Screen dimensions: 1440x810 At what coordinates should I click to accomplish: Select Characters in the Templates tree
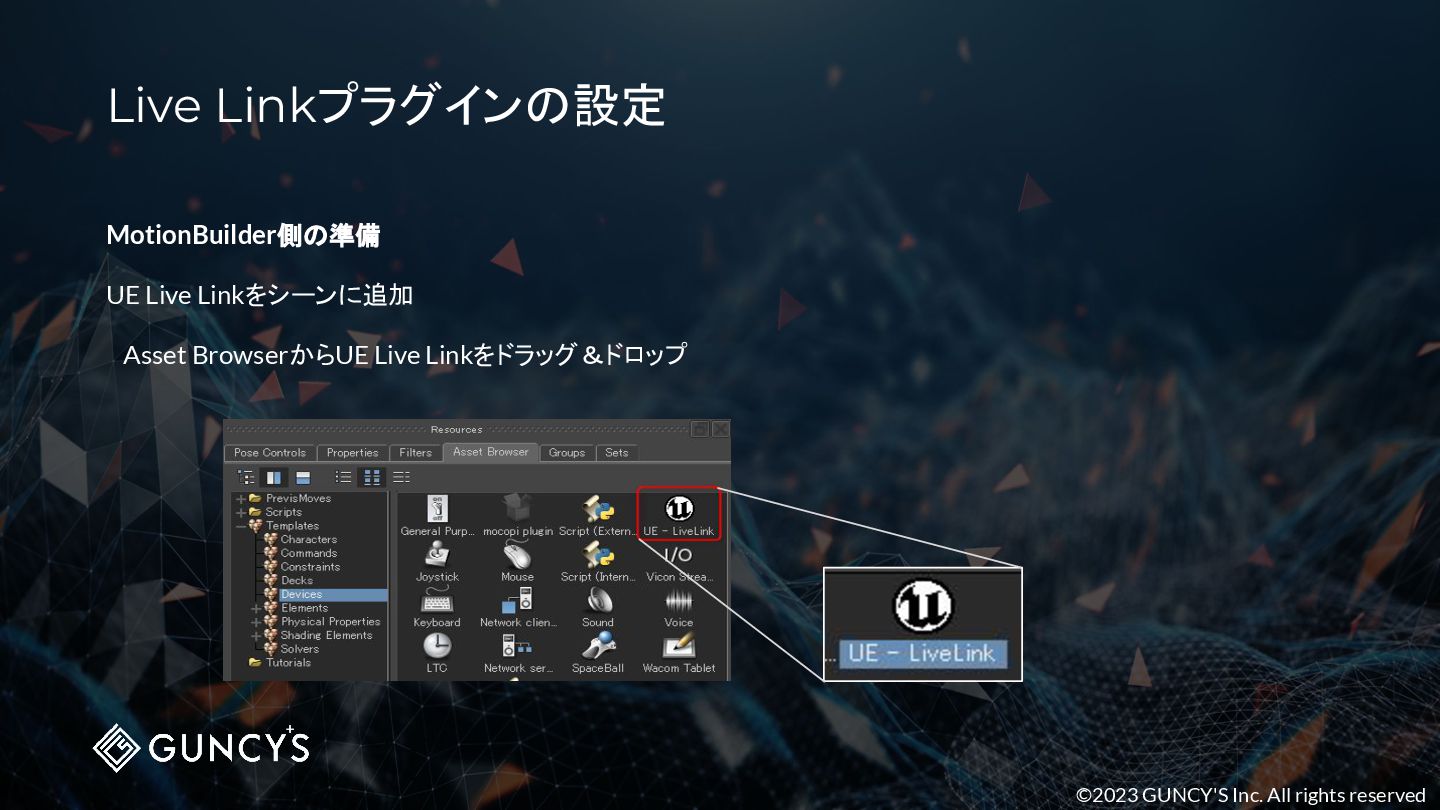(308, 540)
